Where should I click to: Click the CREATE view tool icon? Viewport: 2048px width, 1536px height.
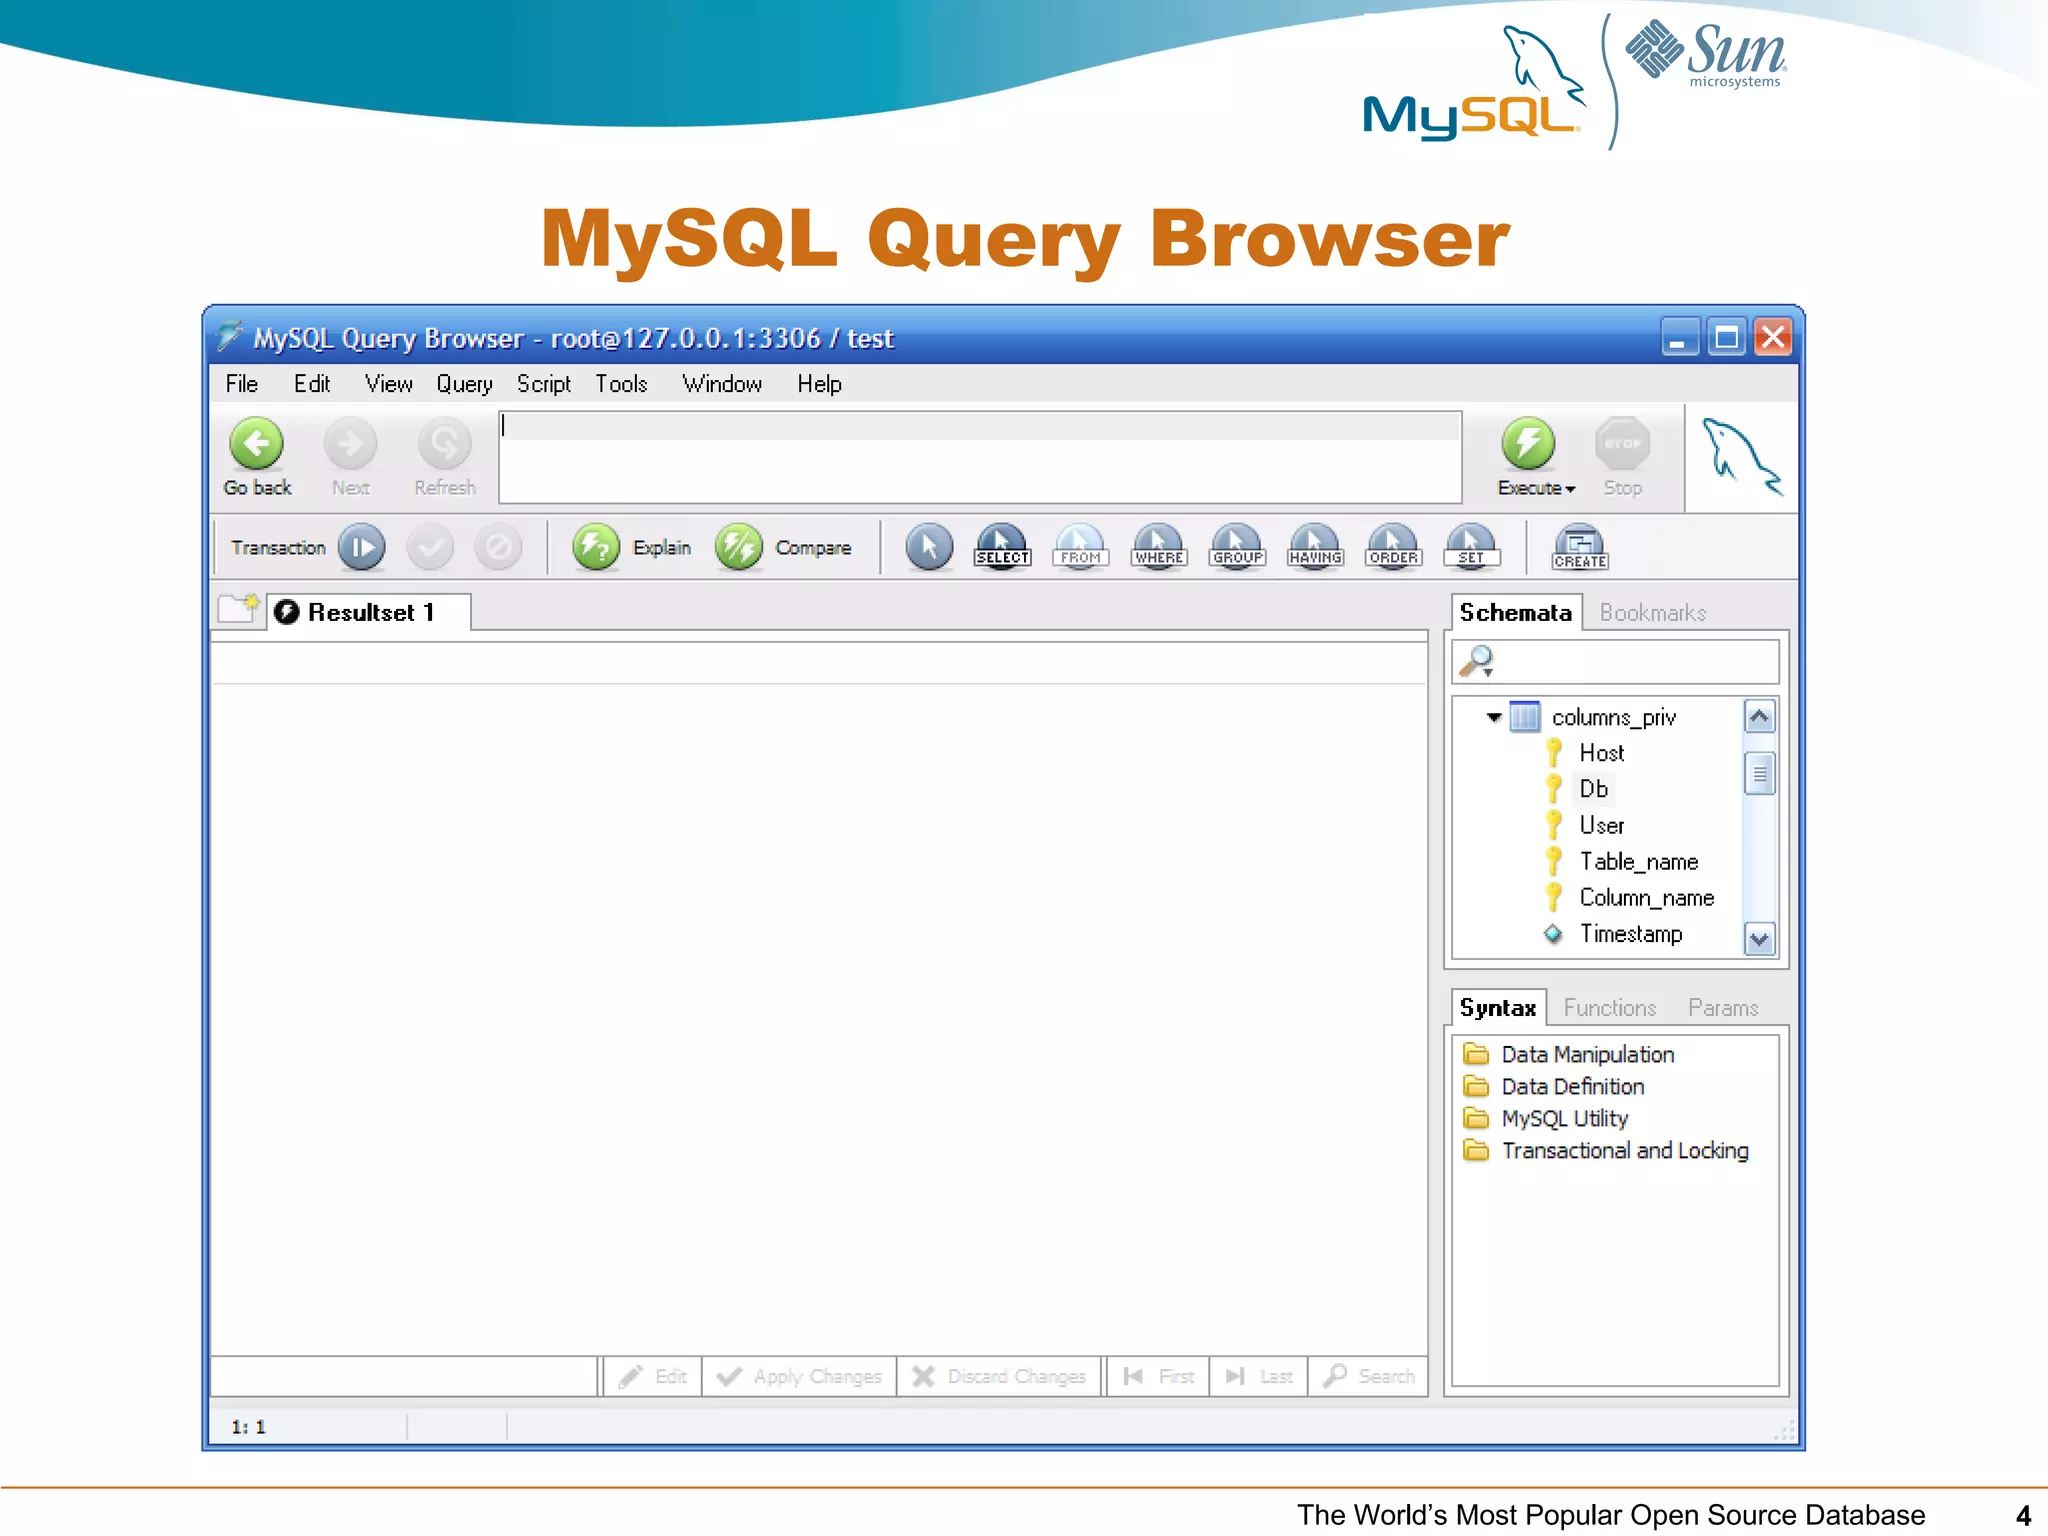click(x=1580, y=547)
